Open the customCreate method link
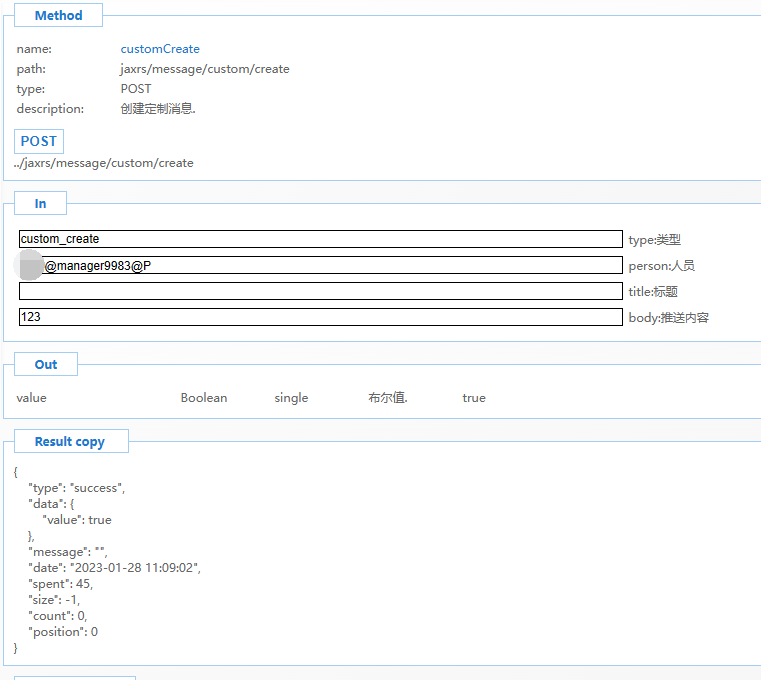This screenshot has height=680, width=761. coord(160,49)
